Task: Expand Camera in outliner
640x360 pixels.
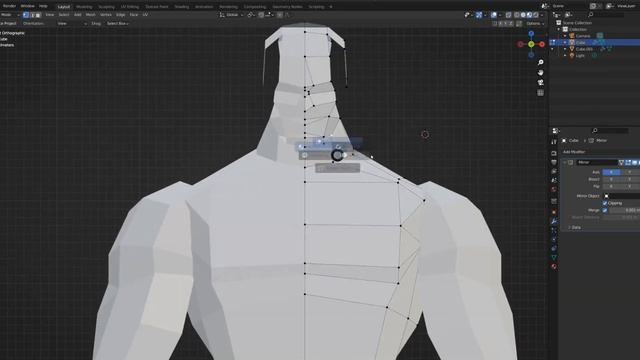Action: 565,36
